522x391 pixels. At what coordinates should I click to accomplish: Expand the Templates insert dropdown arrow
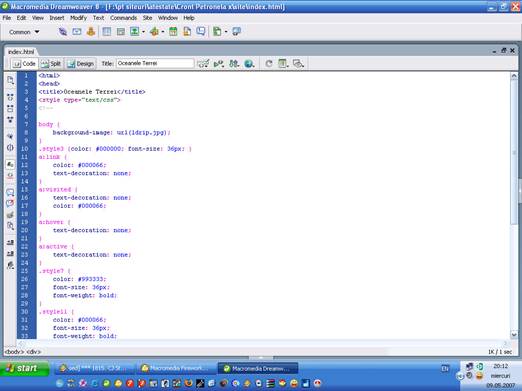226,32
